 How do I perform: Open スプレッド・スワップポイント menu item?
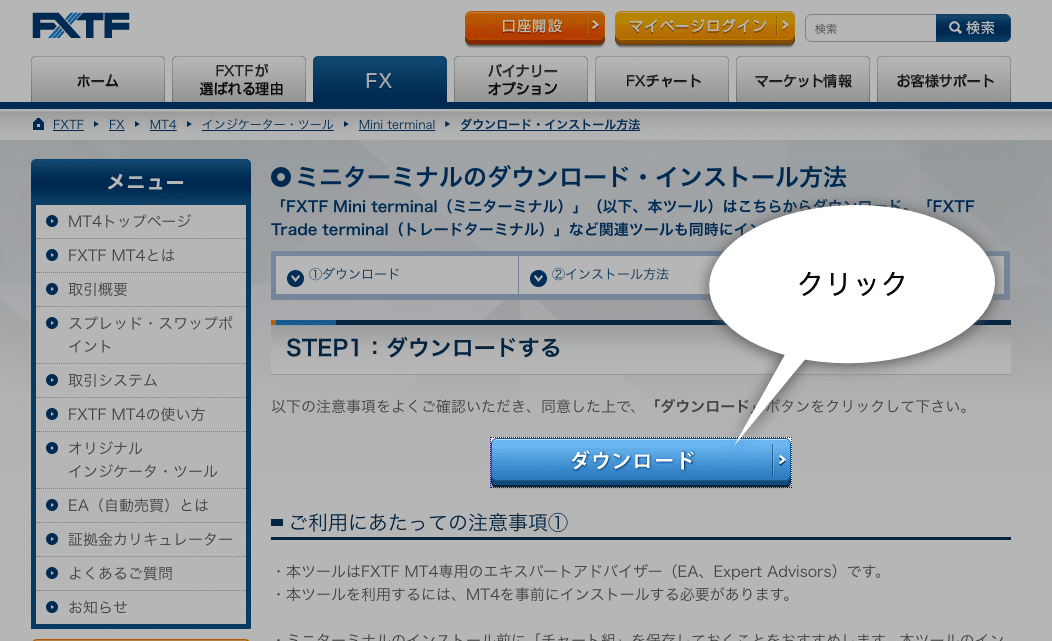(141, 335)
